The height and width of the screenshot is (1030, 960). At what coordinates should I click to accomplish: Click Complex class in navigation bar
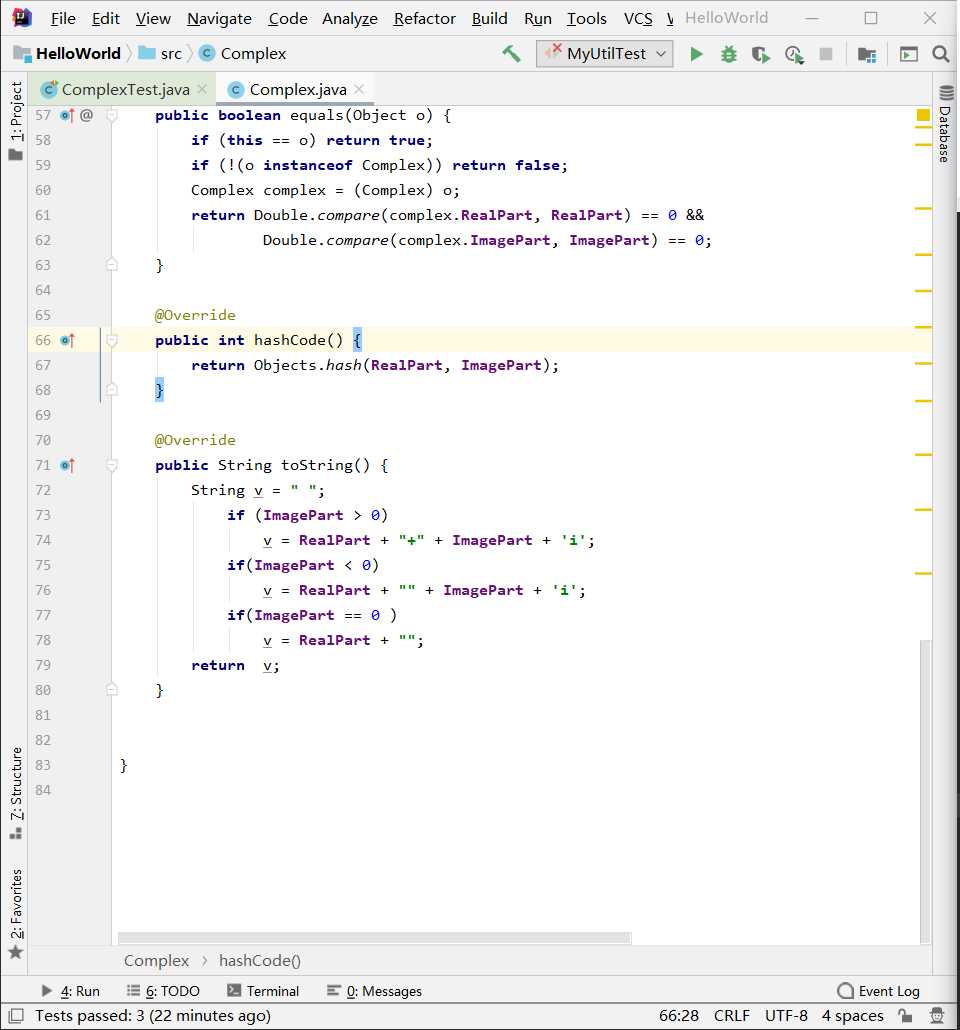(x=243, y=54)
